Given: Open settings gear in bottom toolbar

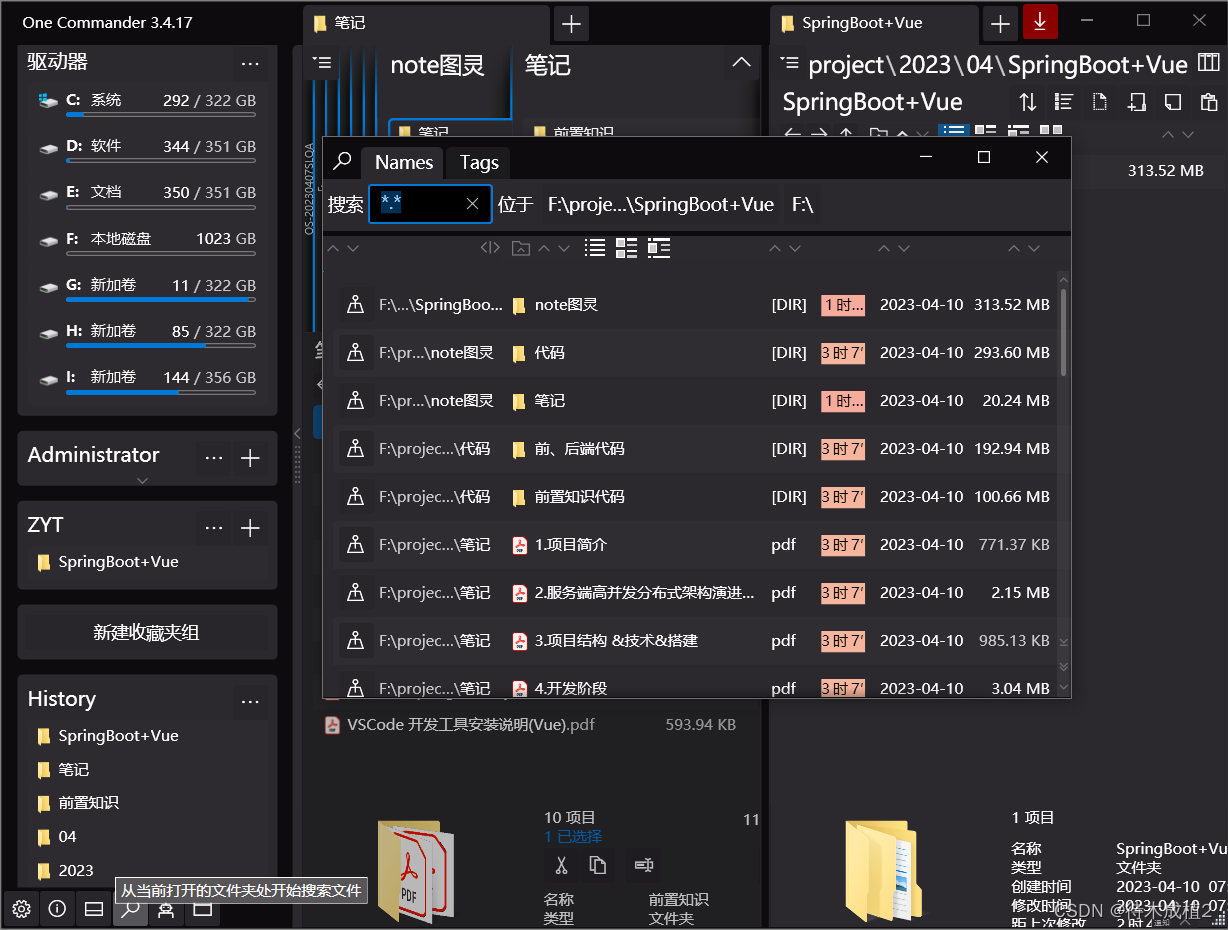Looking at the screenshot, I should [x=21, y=909].
